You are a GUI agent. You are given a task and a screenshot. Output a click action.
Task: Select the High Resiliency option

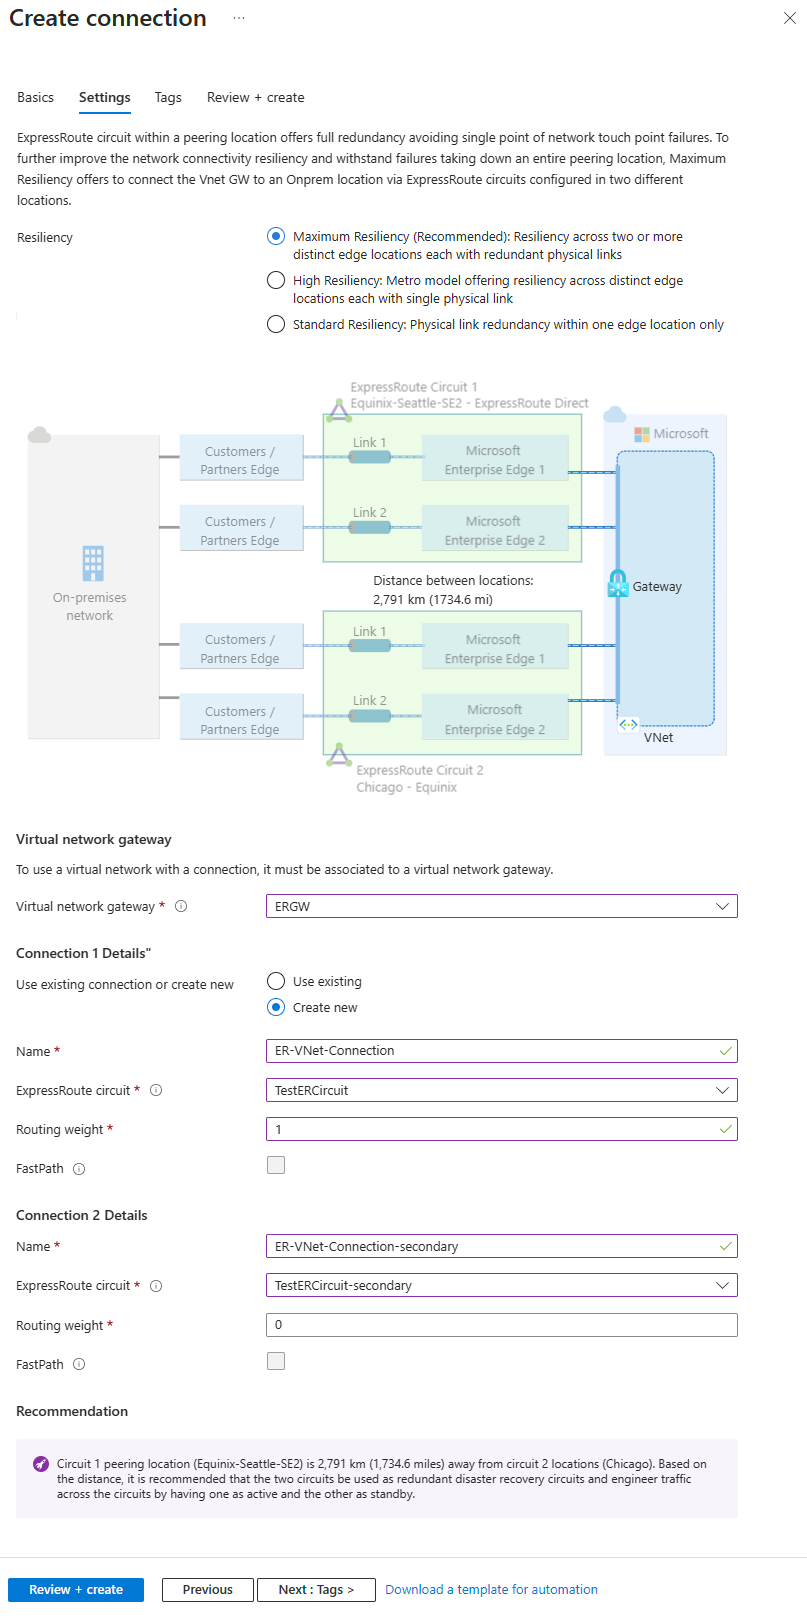pos(276,280)
